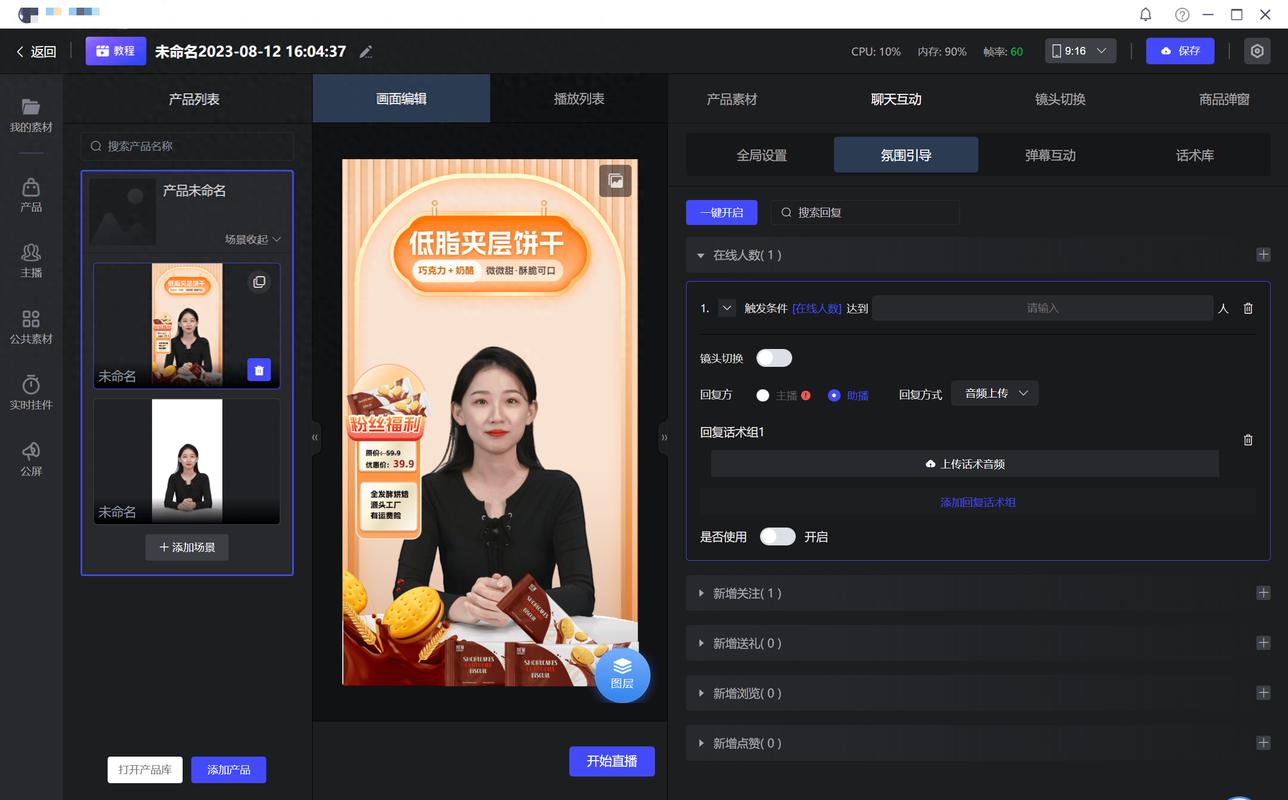This screenshot has height=800, width=1288.
Task: Open the 音频上传 reply method dropdown
Action: 994,393
